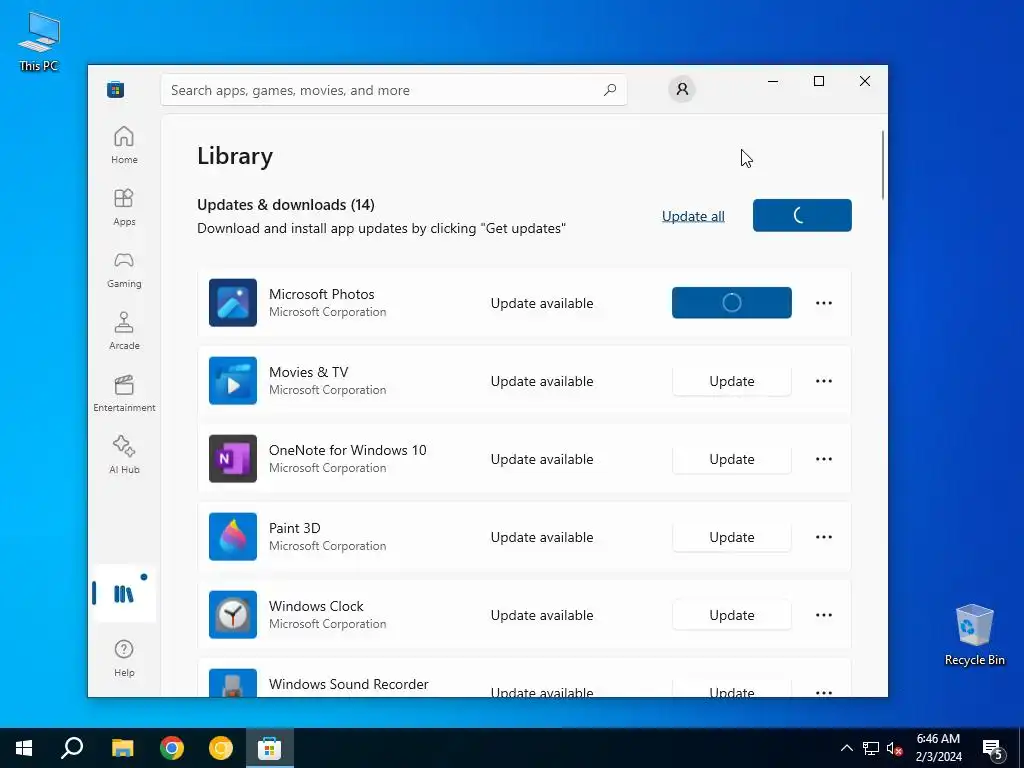1024x768 pixels.
Task: Click the Updates & downloads (14) heading
Action: click(285, 204)
